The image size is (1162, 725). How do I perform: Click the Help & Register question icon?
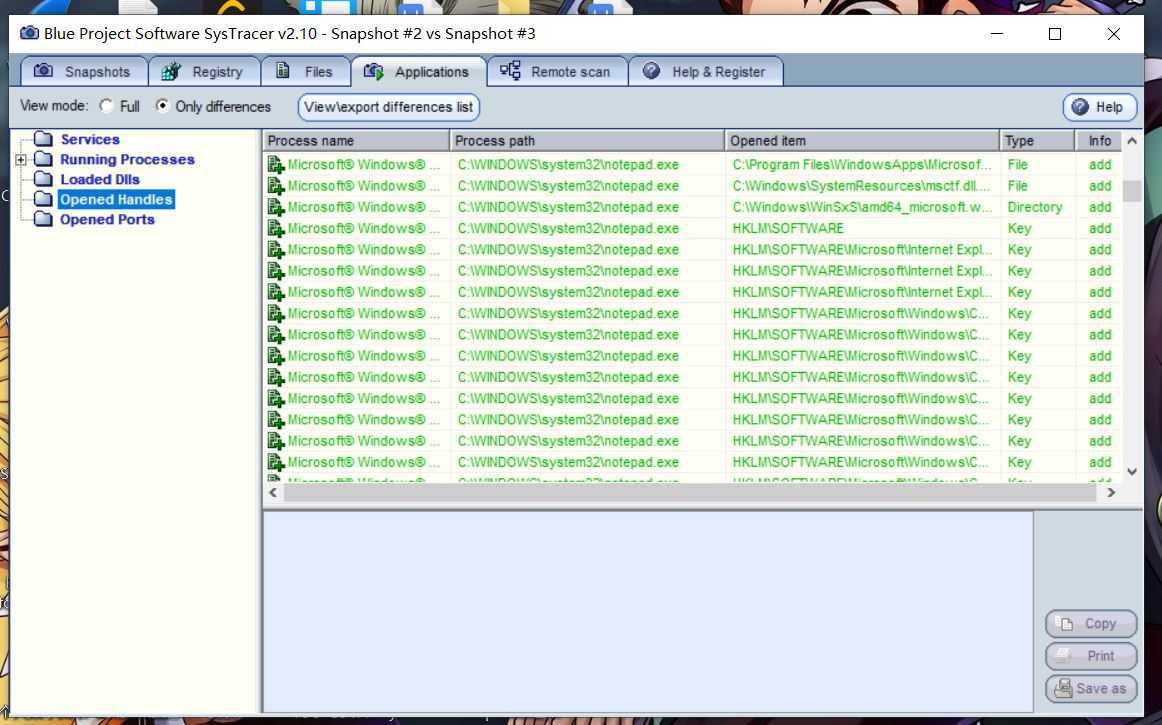[651, 70]
